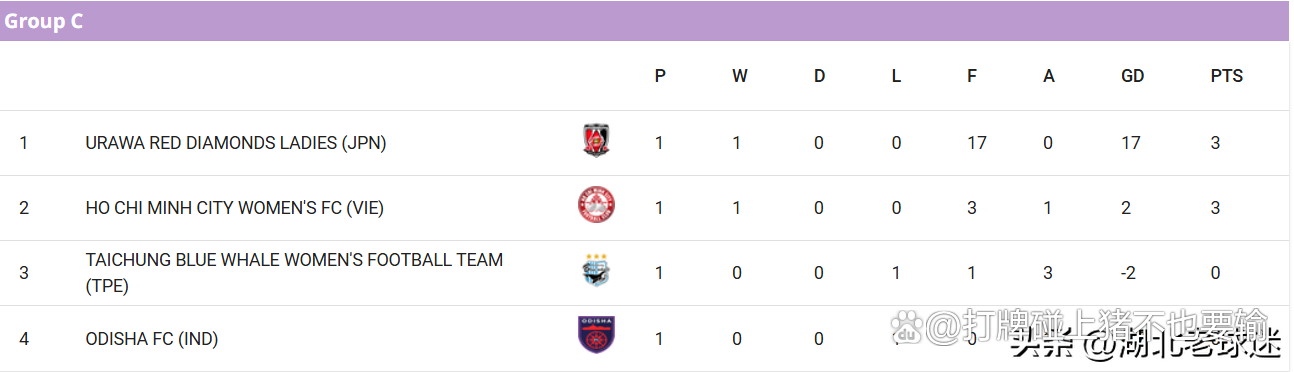Click the P (played) column header
The width and height of the screenshot is (1294, 372).
coord(660,76)
